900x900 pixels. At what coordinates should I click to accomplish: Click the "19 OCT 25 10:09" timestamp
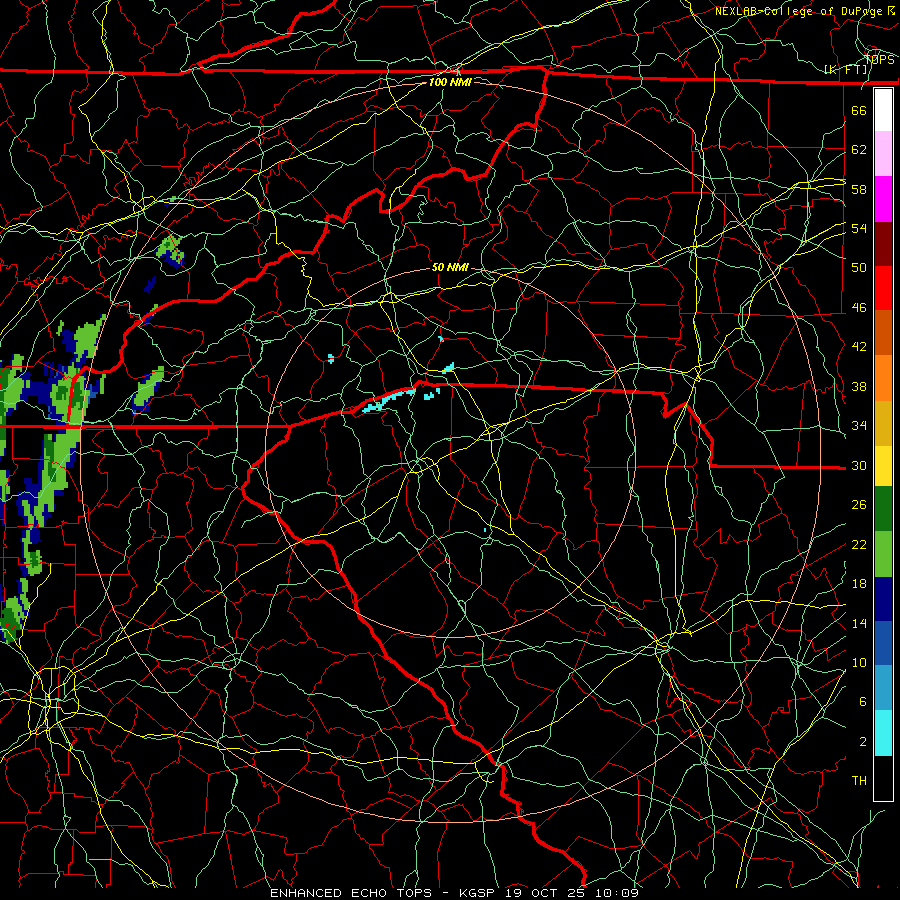(x=572, y=893)
